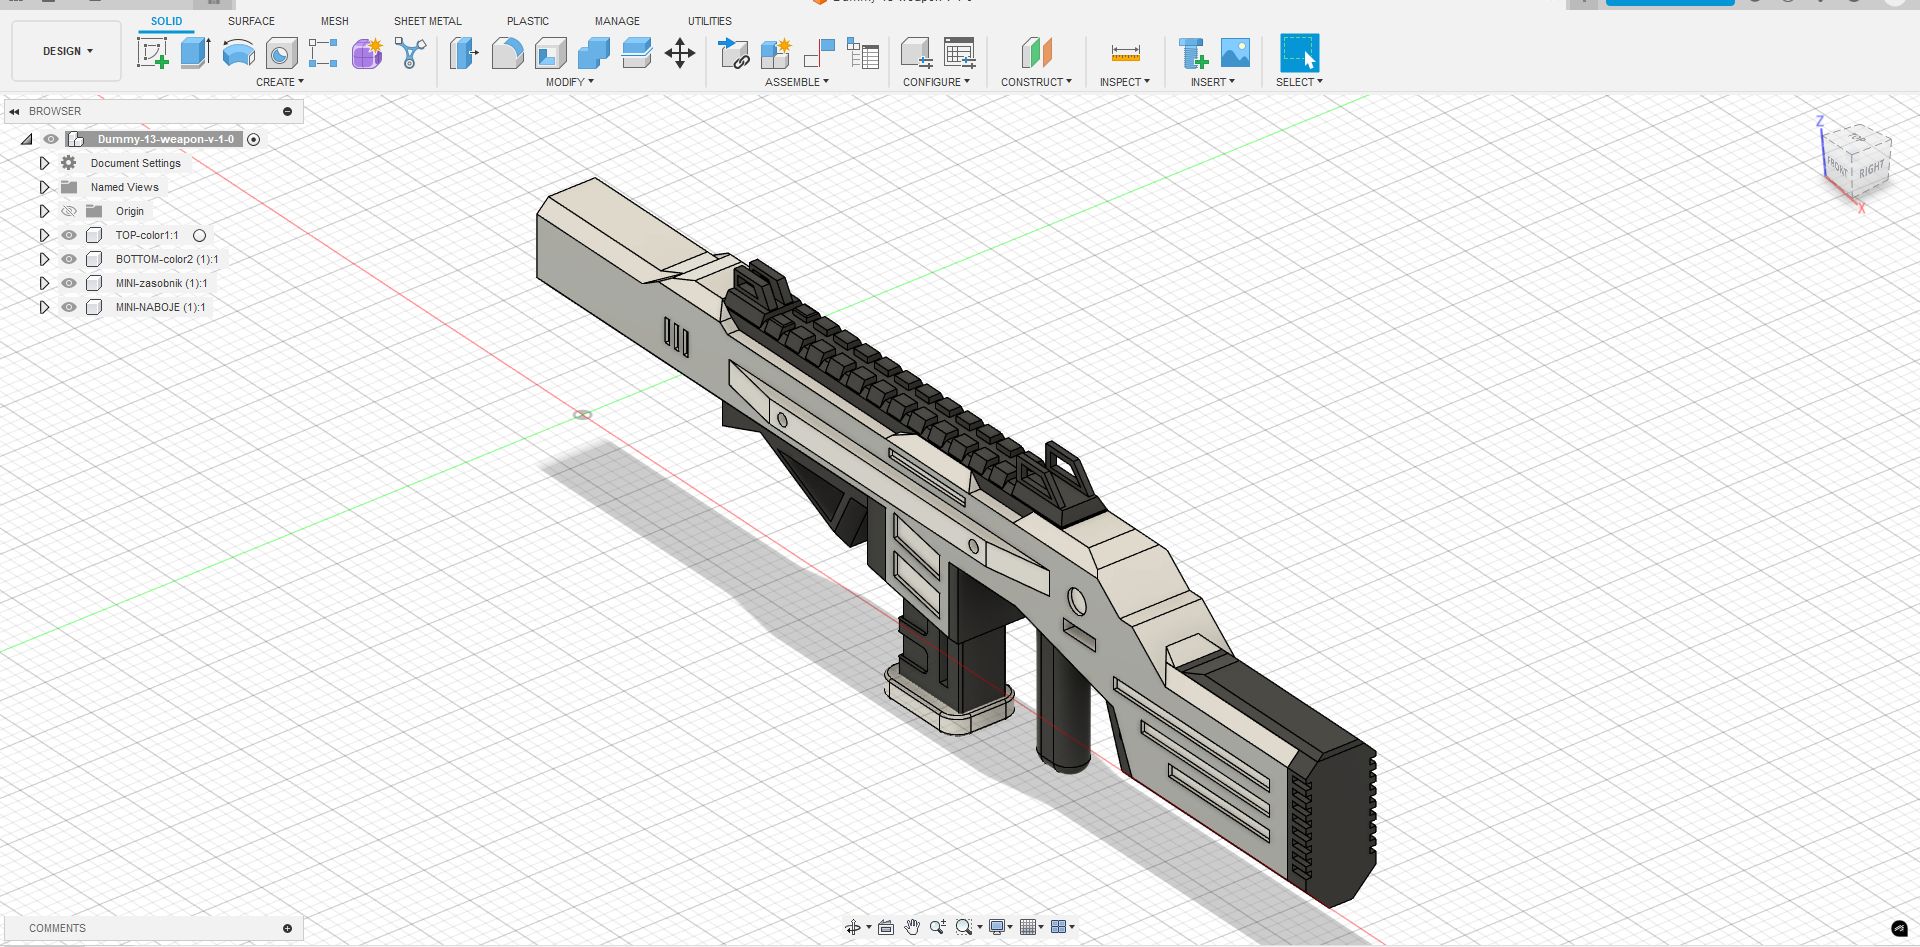Click the activate radio button beside Dummy-13-weapon-v-1-0

coord(254,139)
